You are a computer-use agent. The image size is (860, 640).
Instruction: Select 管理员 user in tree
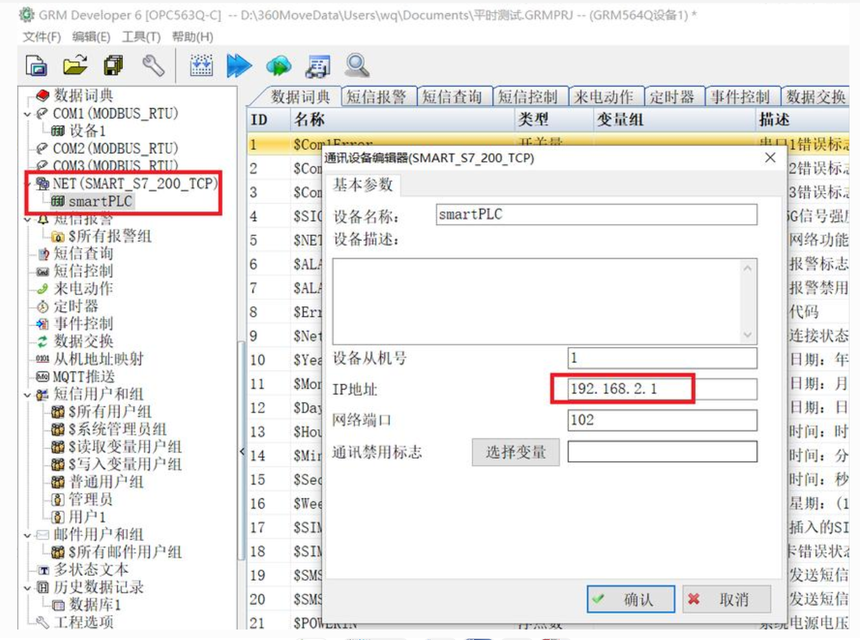(x=90, y=500)
